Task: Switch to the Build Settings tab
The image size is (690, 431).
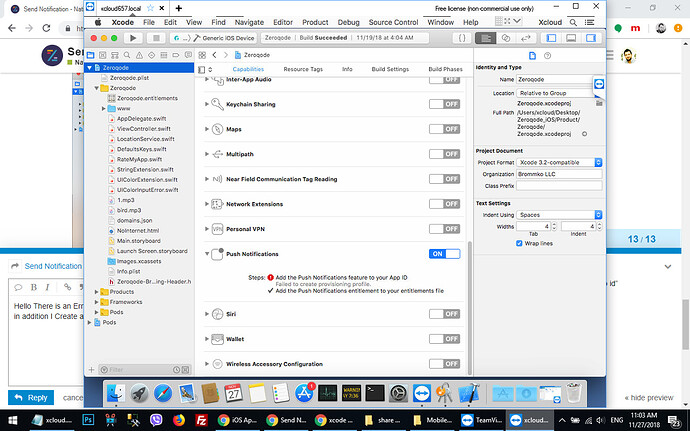Action: coord(390,69)
